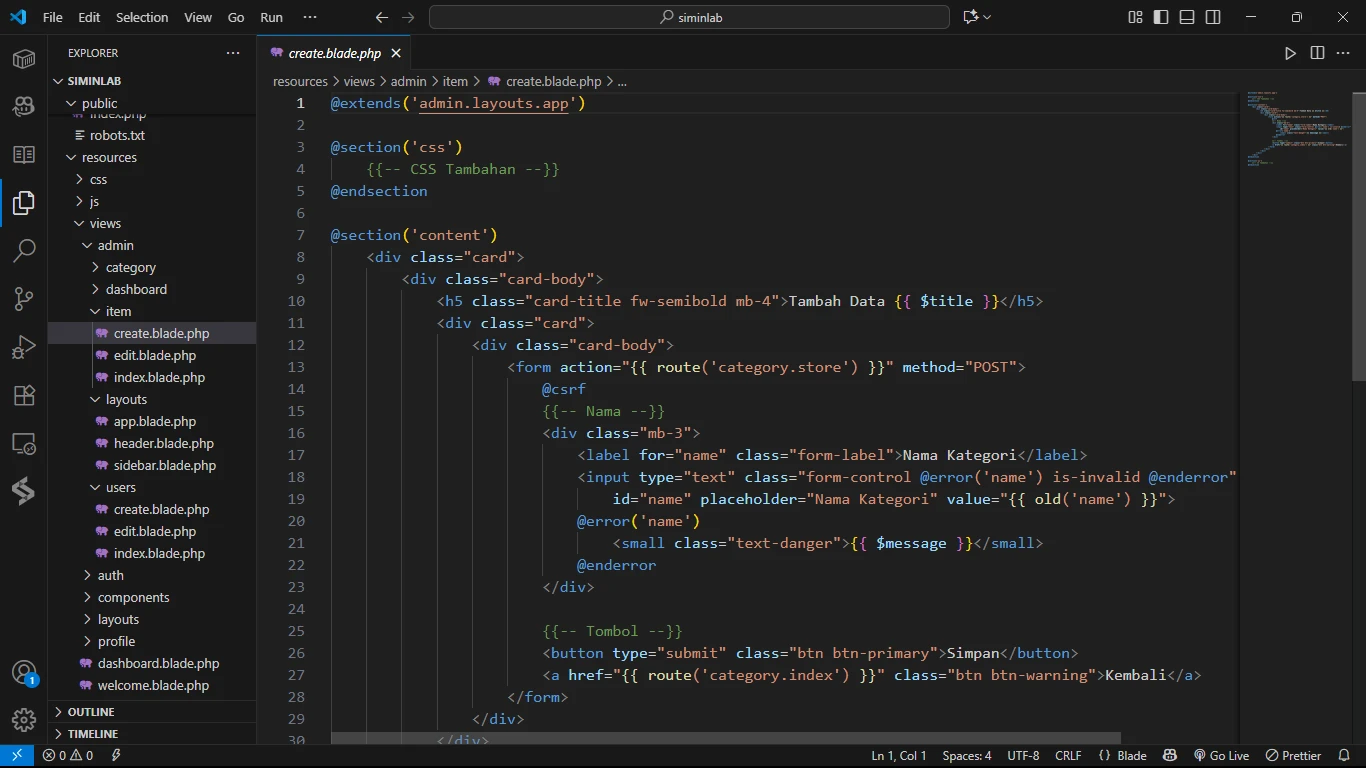Image resolution: width=1366 pixels, height=768 pixels.
Task: Click the Split Editor Right icon
Action: [1317, 53]
